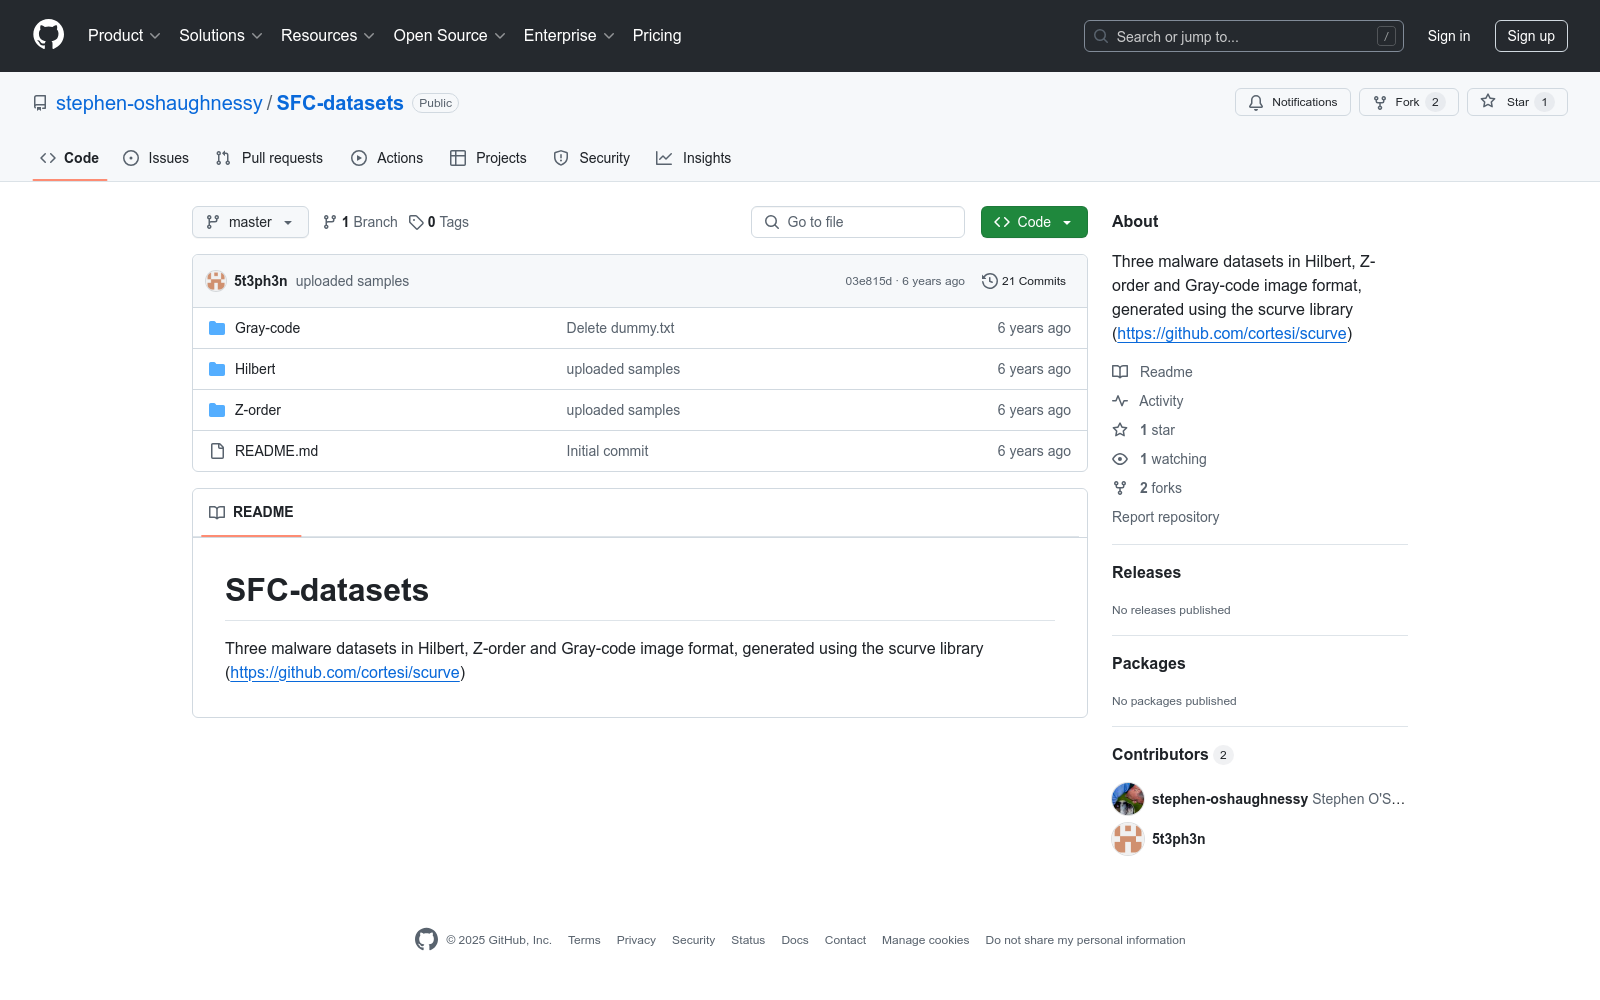This screenshot has height=1000, width=1600.
Task: Click Terms in the footer
Action: click(x=584, y=940)
